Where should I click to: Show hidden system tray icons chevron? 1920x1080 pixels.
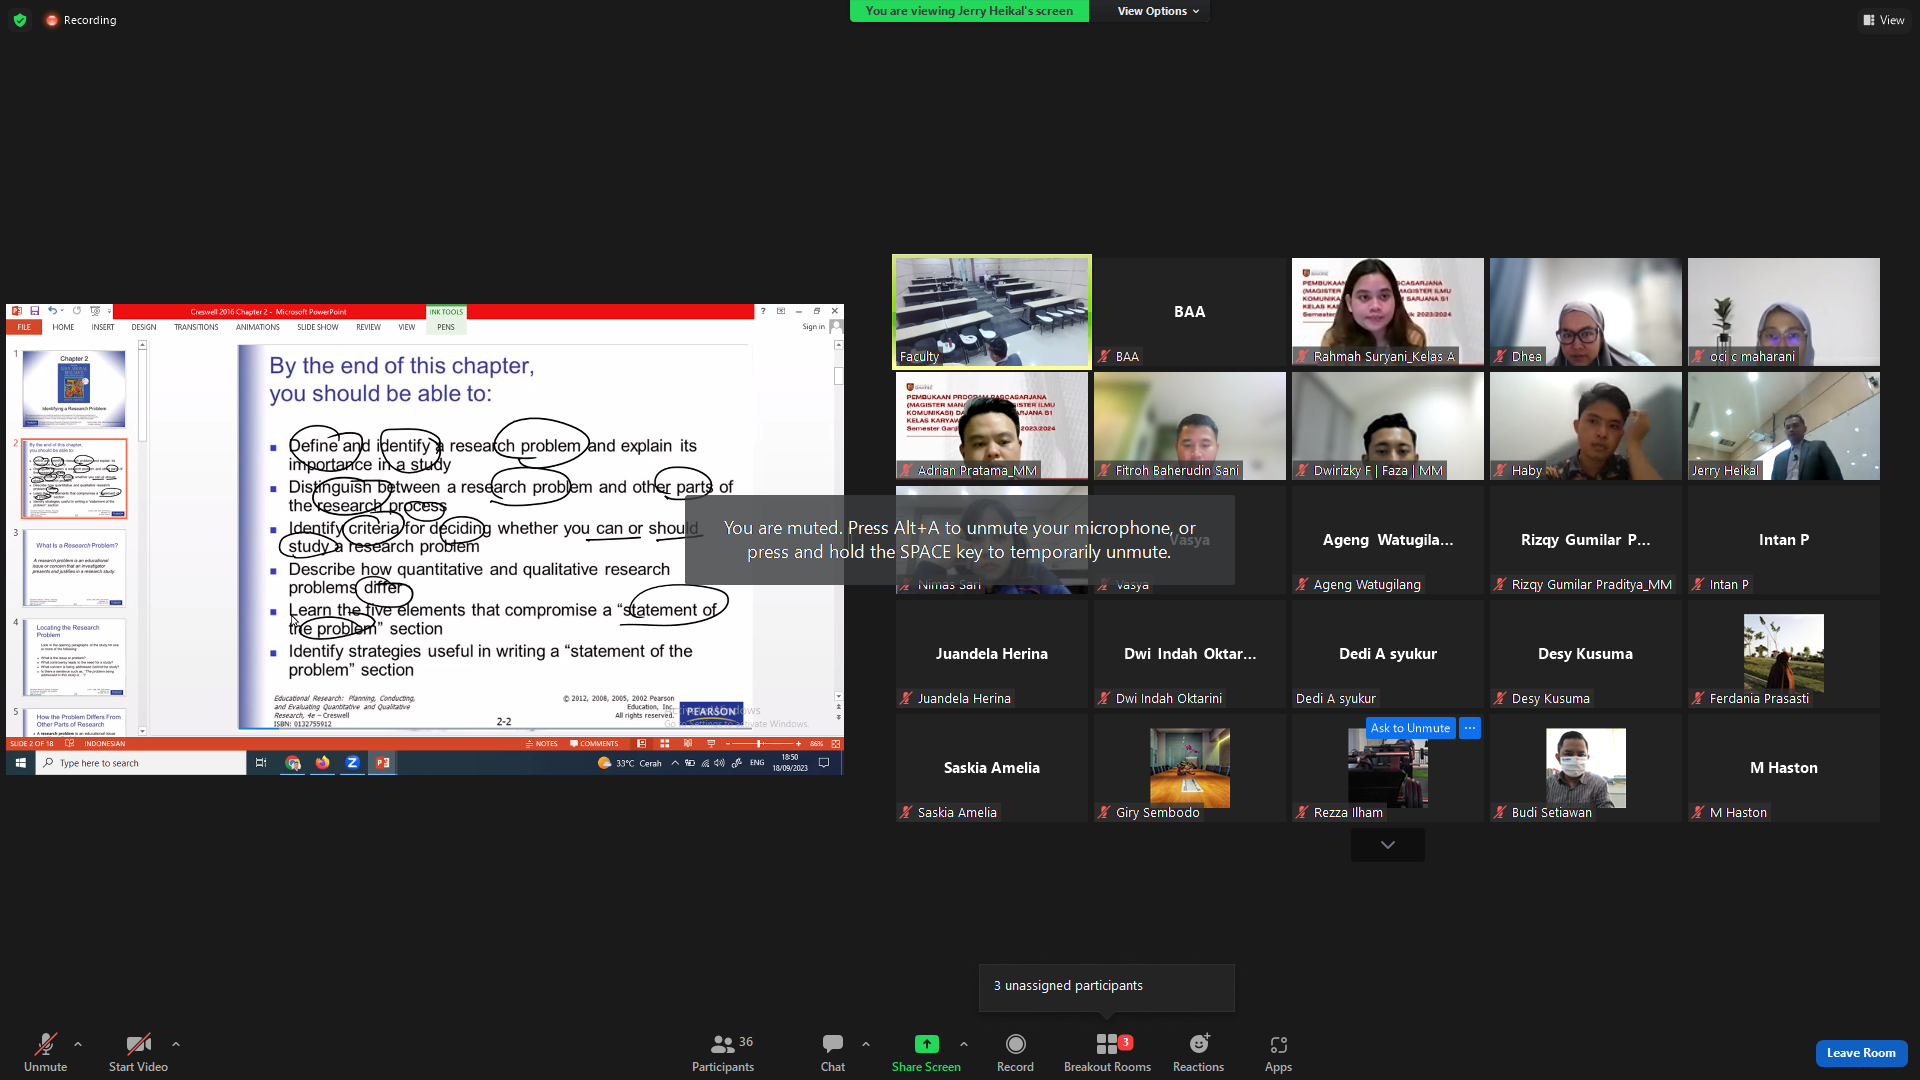click(x=675, y=763)
